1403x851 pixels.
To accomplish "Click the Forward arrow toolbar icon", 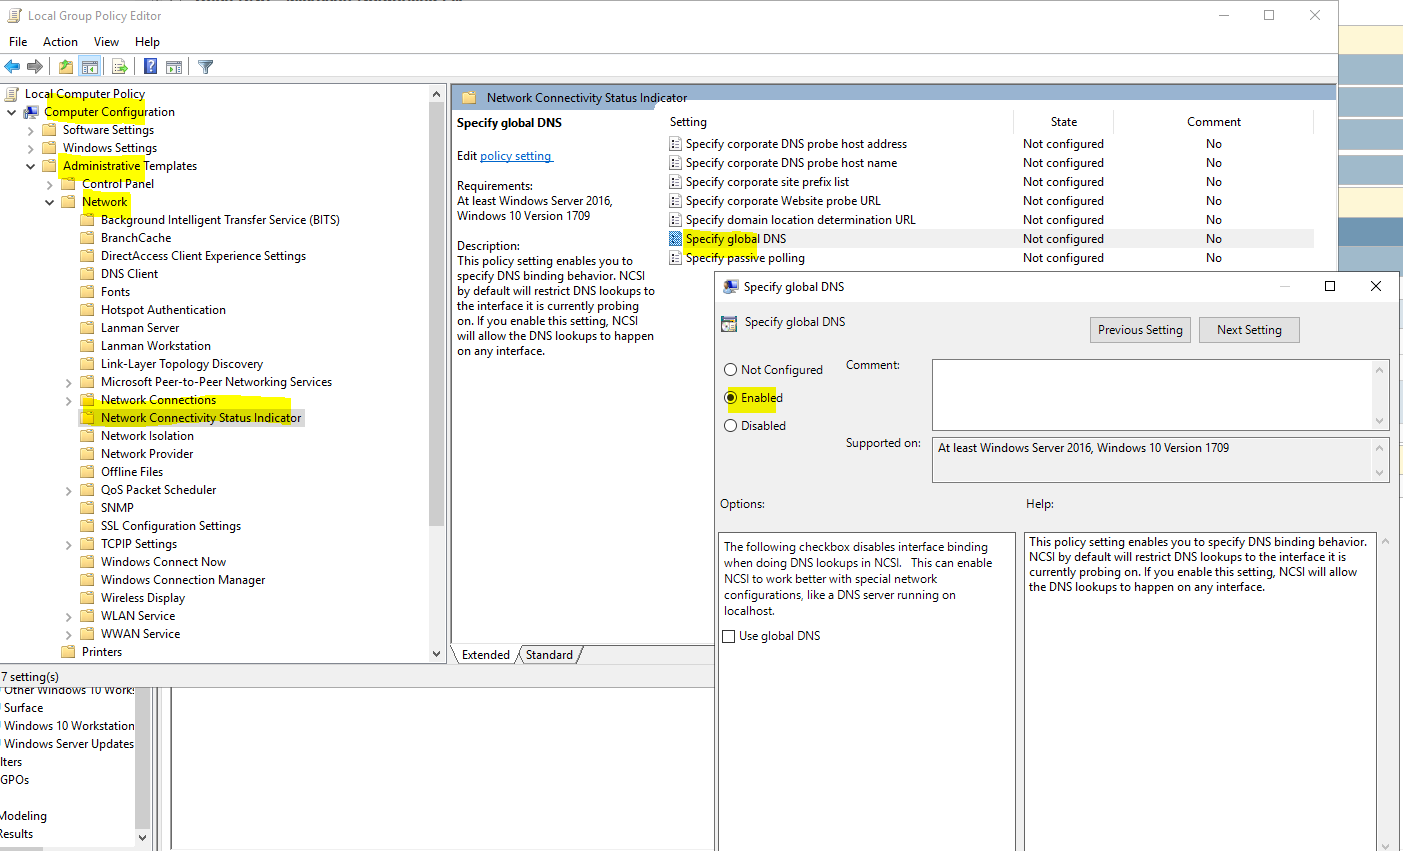I will 35,67.
